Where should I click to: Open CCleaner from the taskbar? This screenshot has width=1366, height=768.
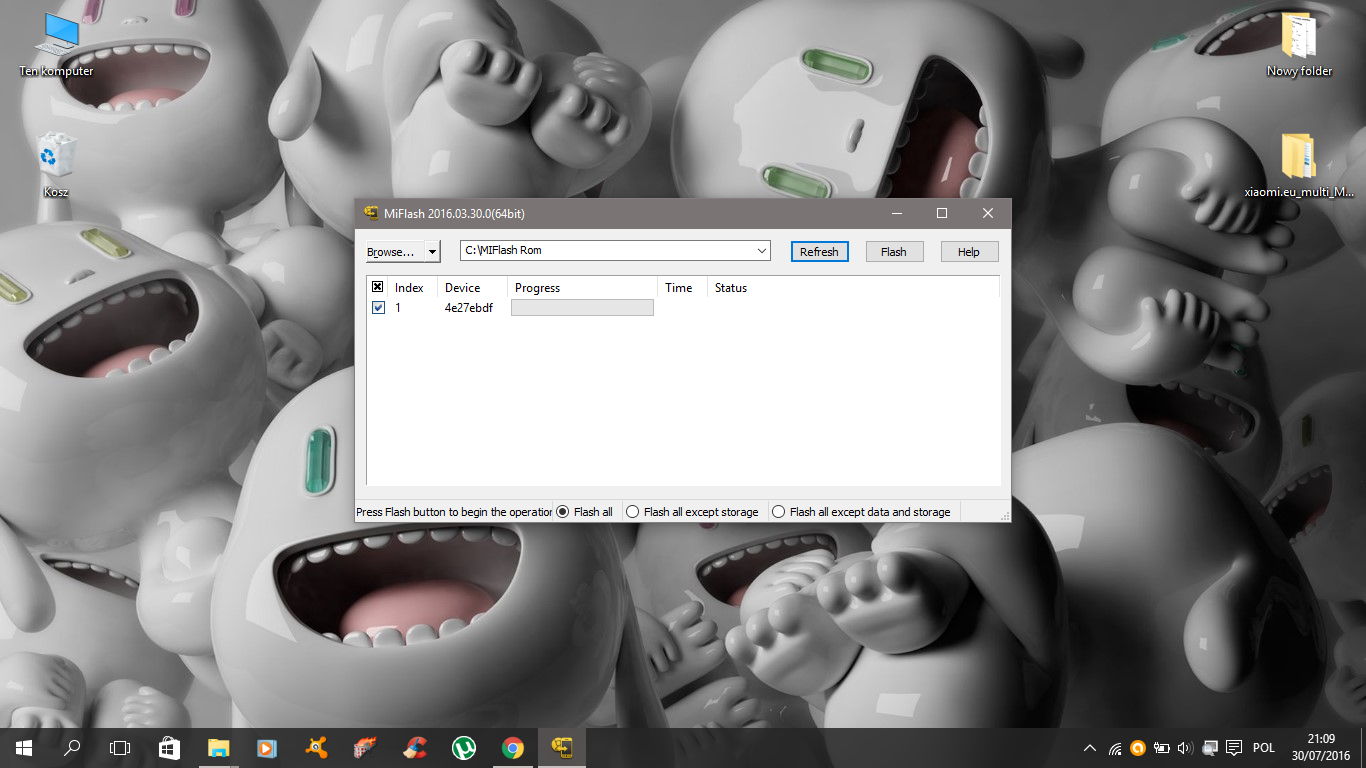(414, 748)
